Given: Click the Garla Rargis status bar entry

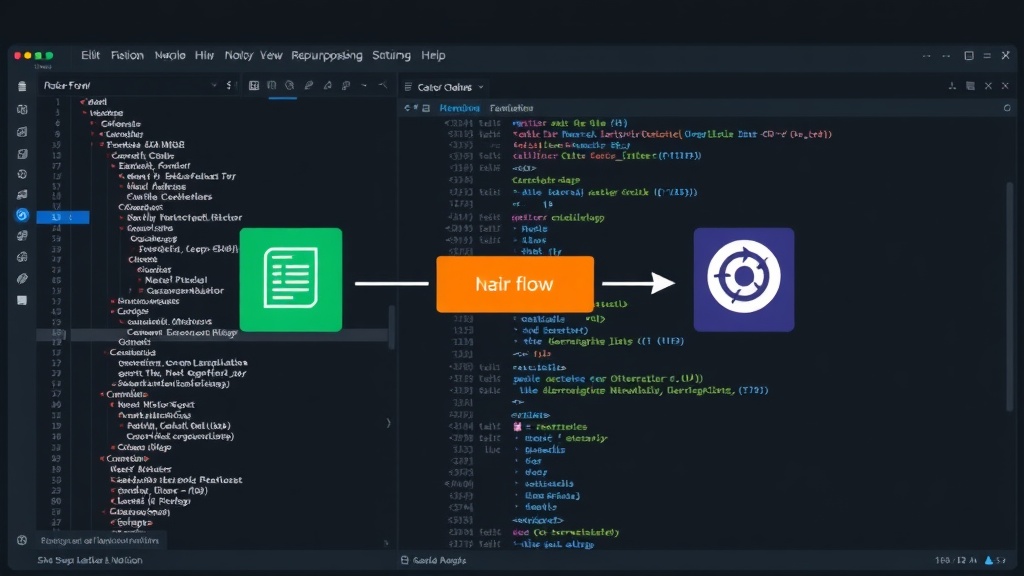Looking at the screenshot, I should 439,560.
